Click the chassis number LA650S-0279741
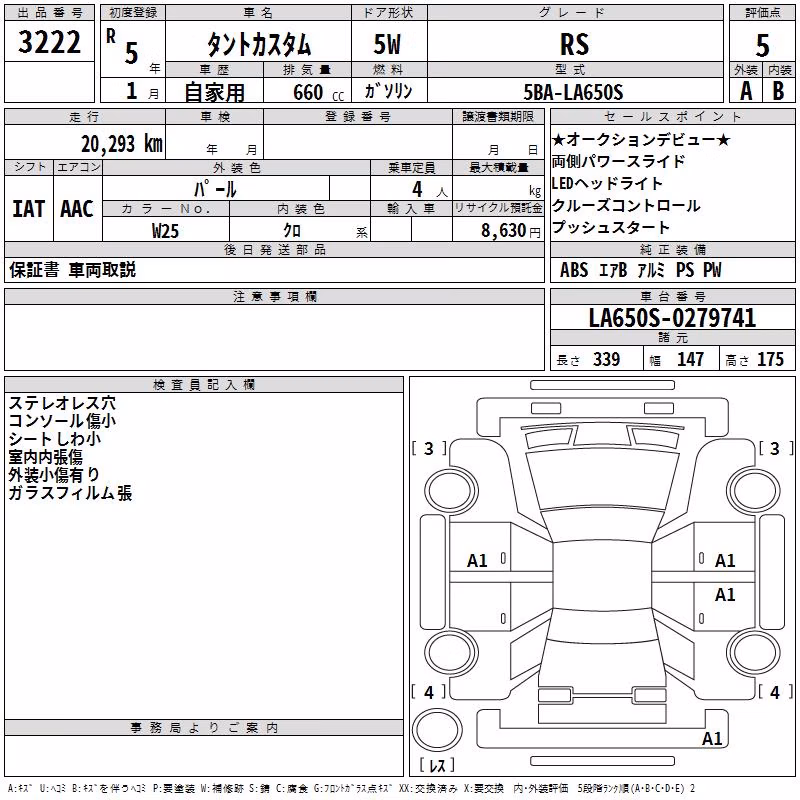 pyautogui.click(x=672, y=318)
